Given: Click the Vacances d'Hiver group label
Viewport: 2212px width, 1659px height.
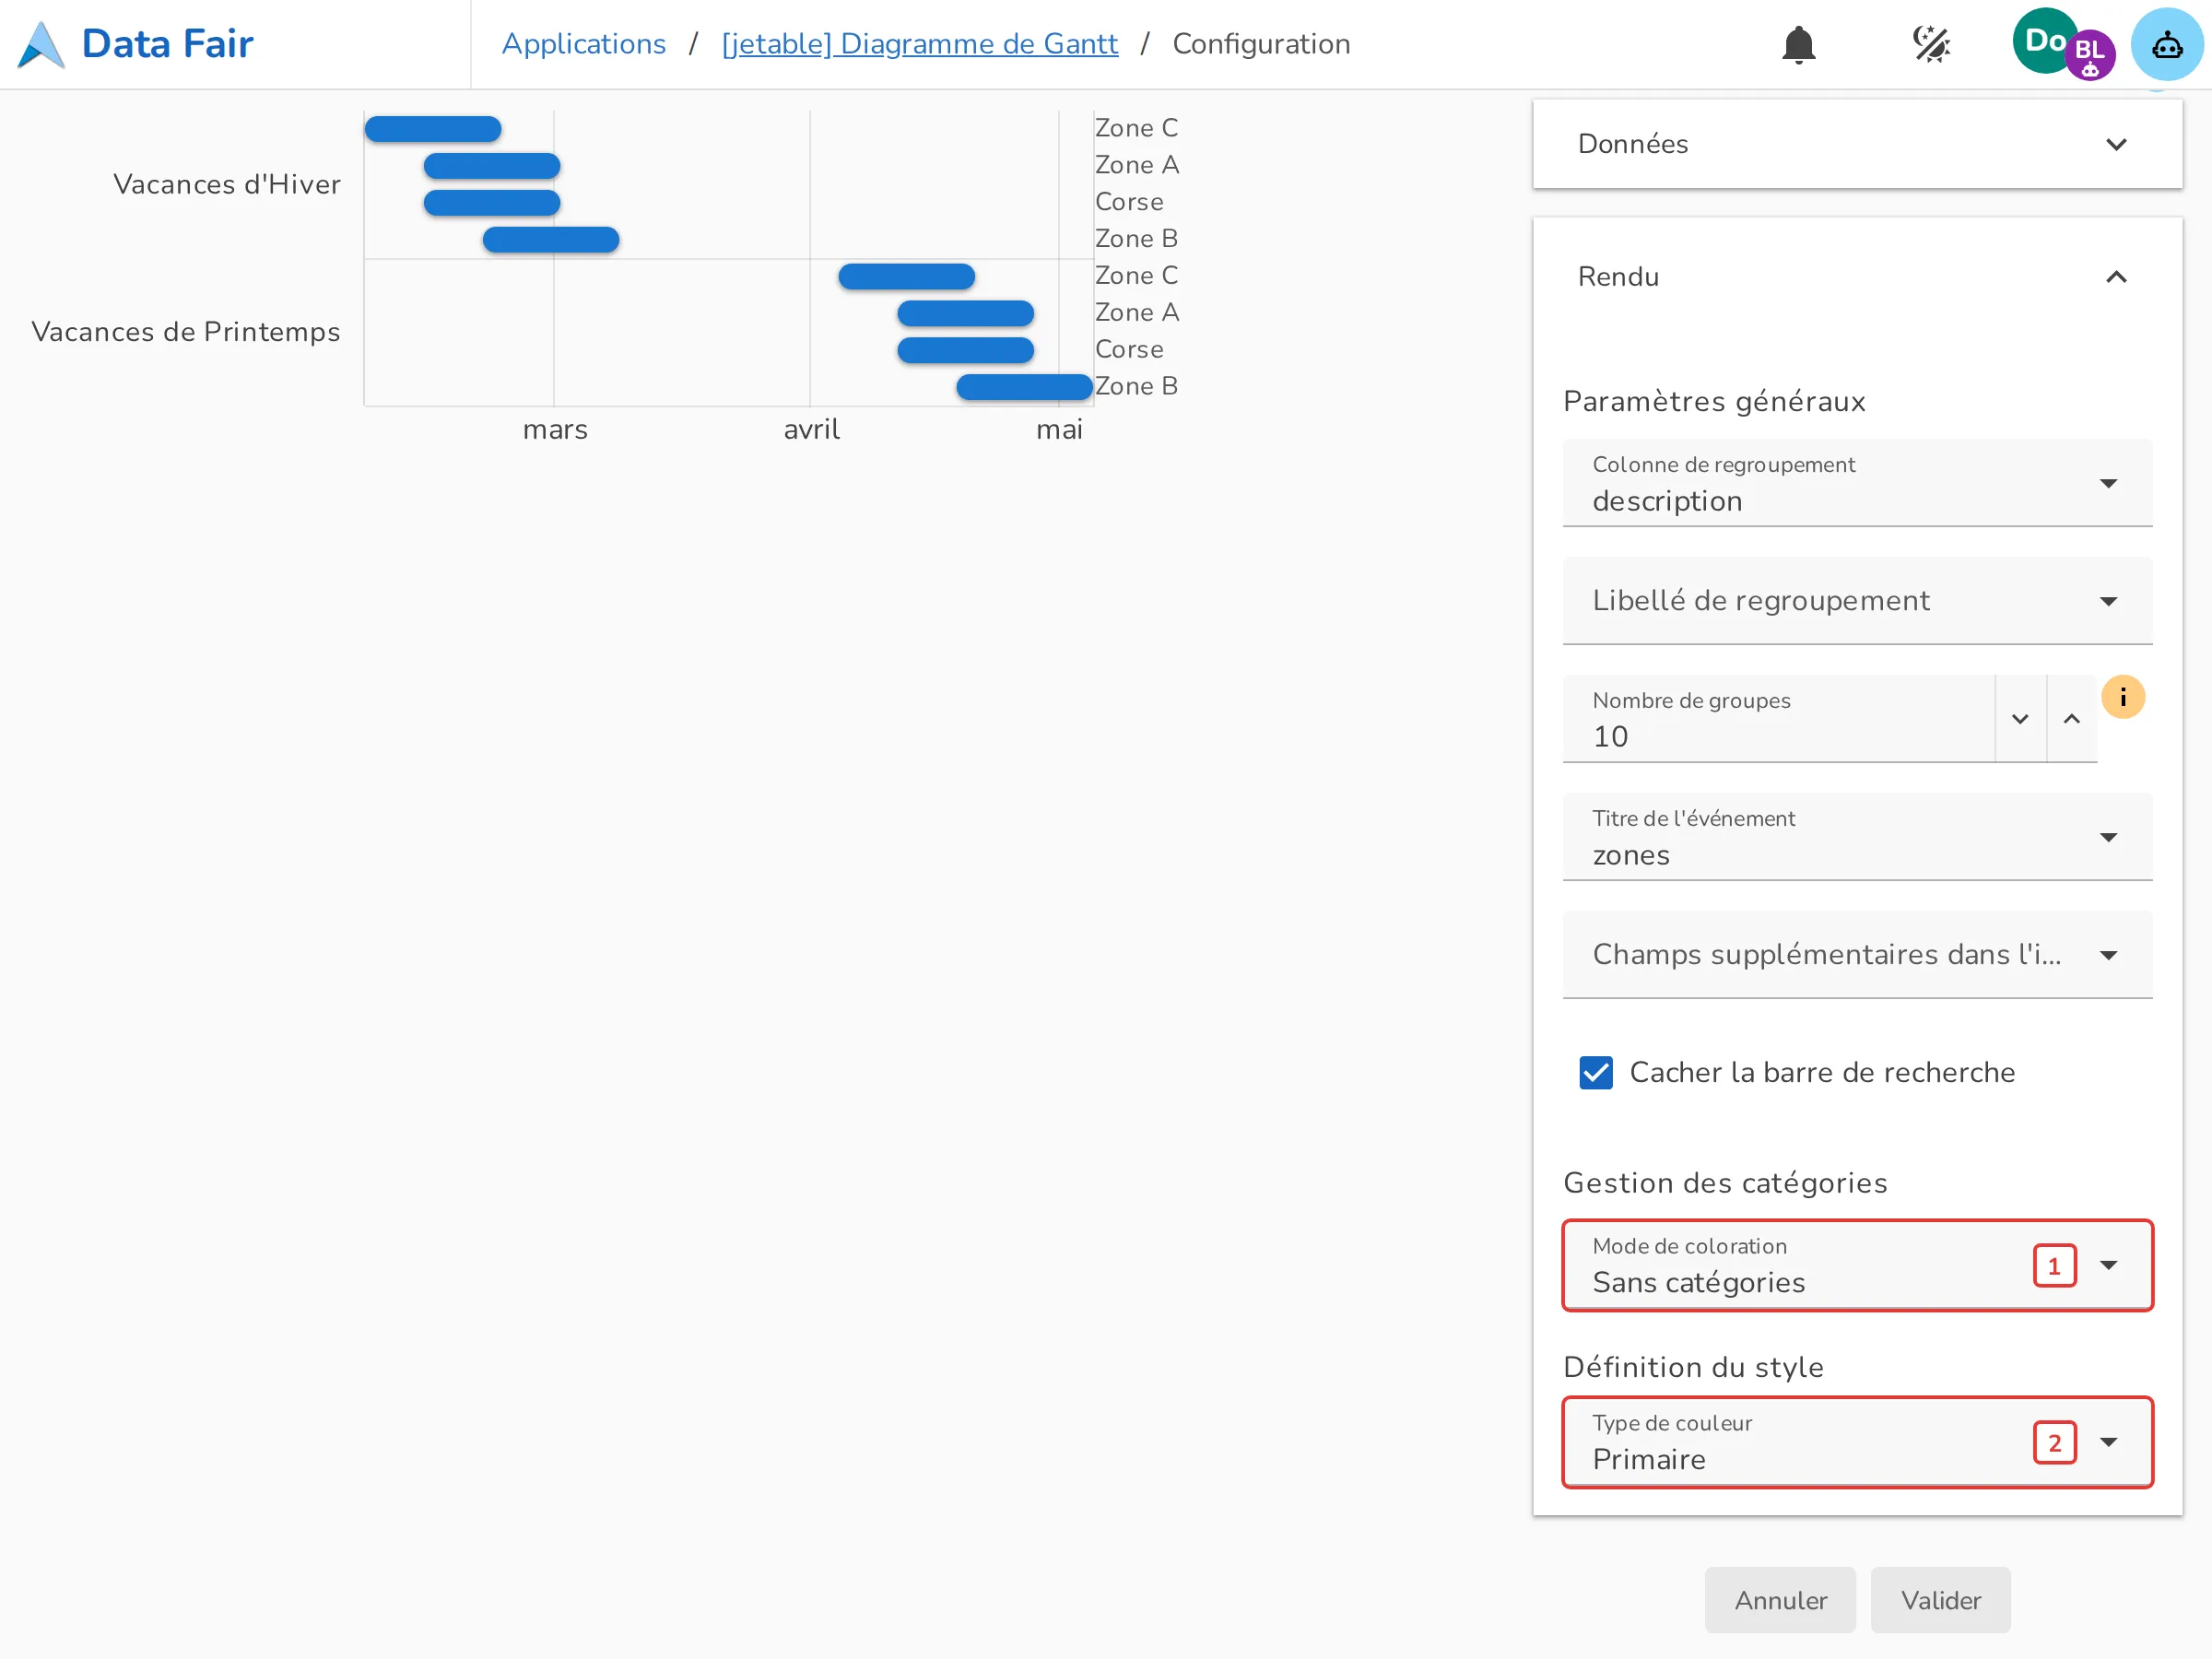Looking at the screenshot, I should point(227,184).
